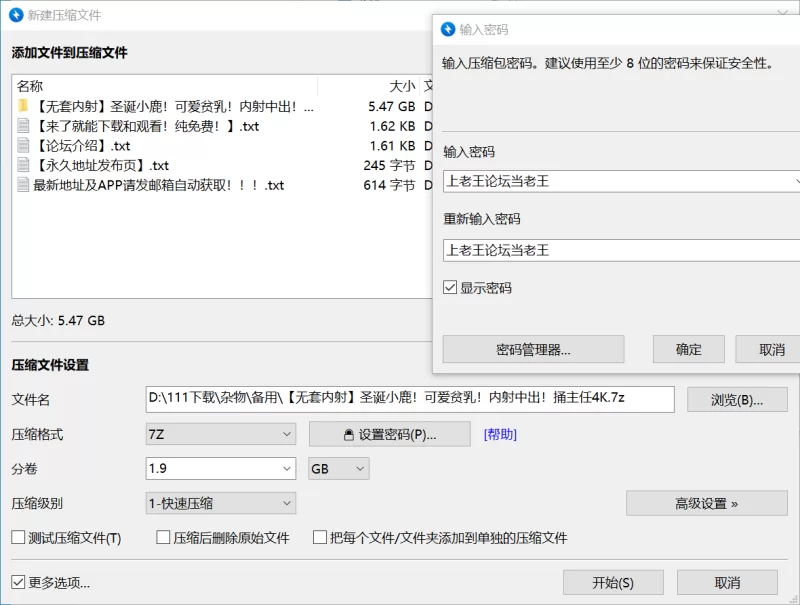
Task: Open the [帮助] help link
Action: (x=500, y=435)
